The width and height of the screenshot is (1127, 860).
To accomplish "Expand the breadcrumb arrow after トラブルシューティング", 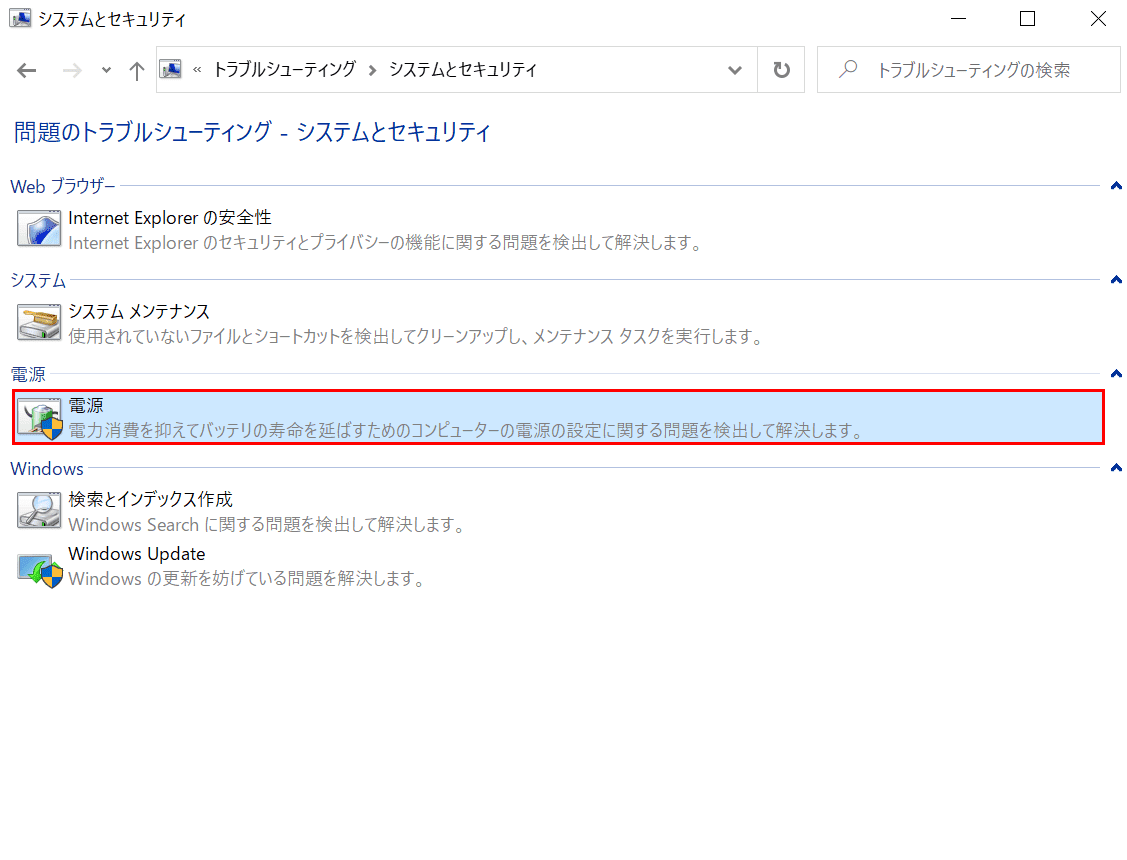I will [x=372, y=70].
